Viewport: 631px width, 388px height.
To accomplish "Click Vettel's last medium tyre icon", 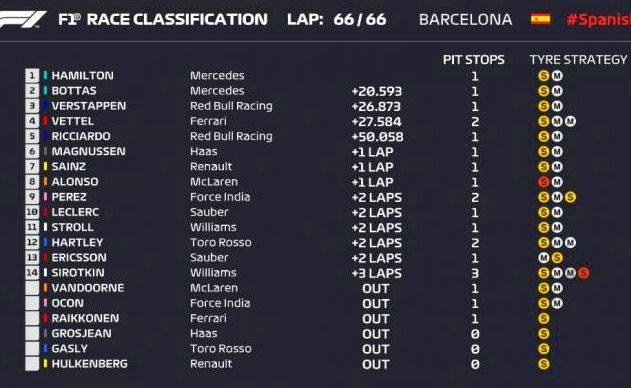I will 570,121.
